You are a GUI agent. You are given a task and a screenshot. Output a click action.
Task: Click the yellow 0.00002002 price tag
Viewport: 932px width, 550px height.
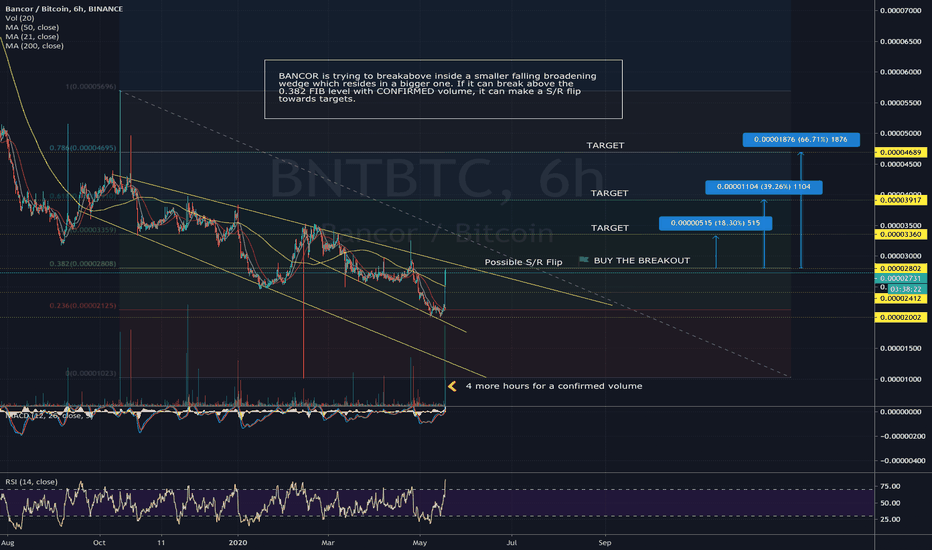tap(900, 318)
